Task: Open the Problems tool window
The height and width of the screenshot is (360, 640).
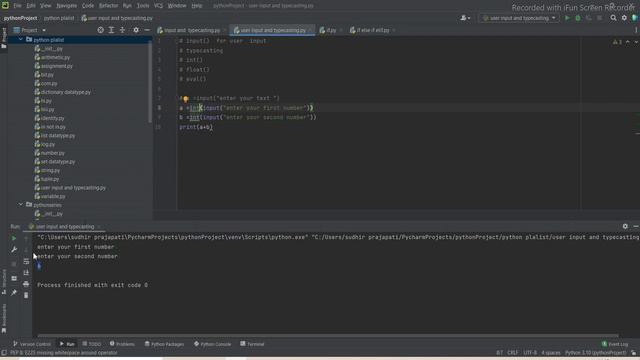Action: (x=122, y=344)
